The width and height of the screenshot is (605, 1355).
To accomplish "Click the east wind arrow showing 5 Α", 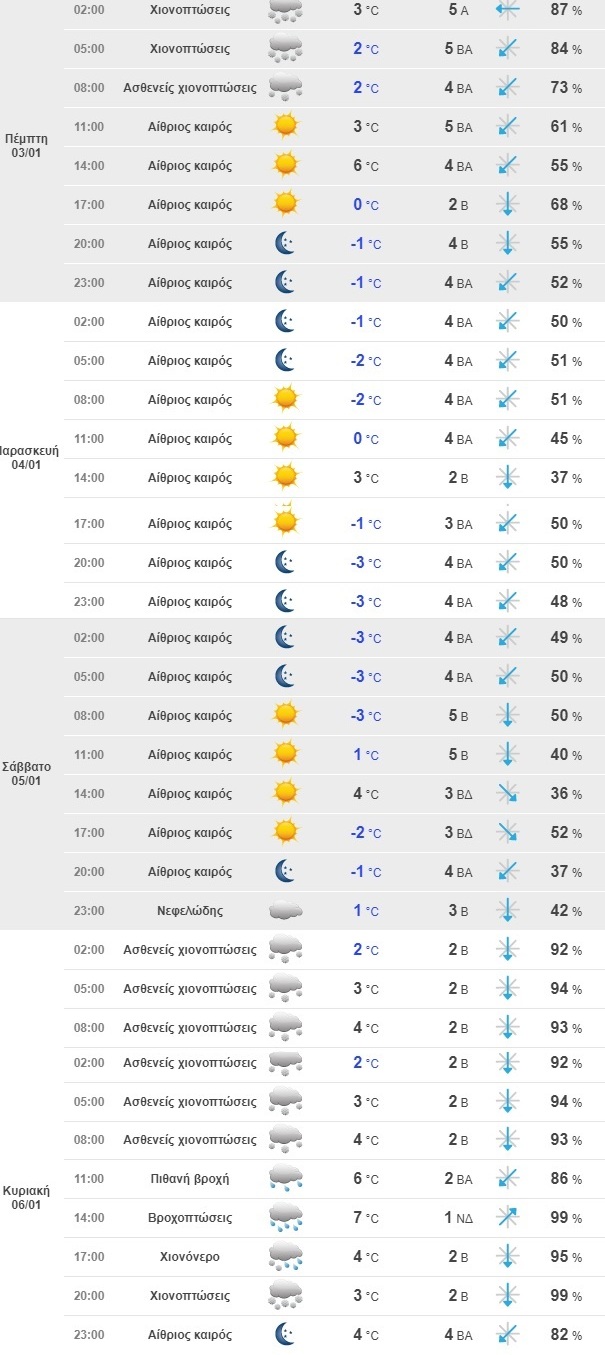I will pyautogui.click(x=508, y=9).
